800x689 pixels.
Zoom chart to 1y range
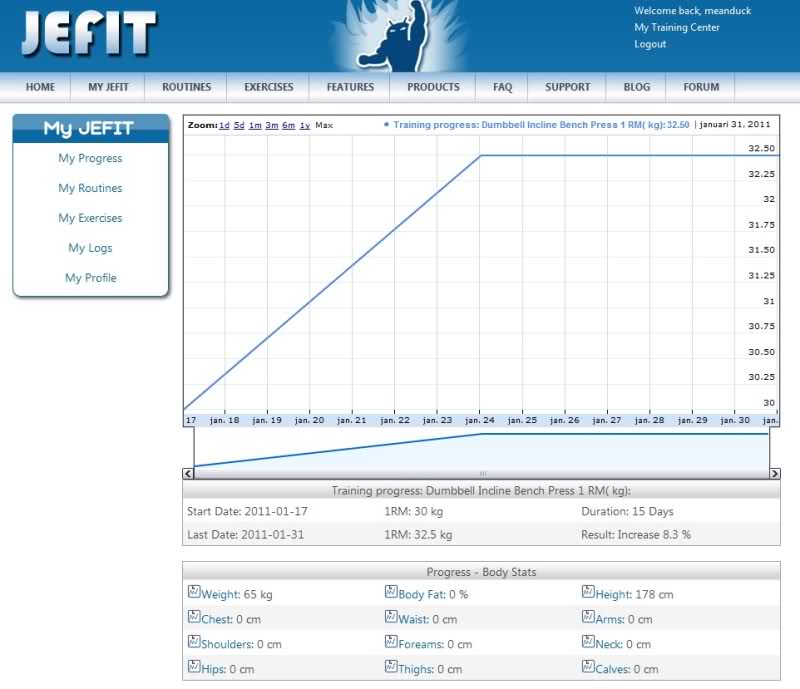tap(304, 126)
